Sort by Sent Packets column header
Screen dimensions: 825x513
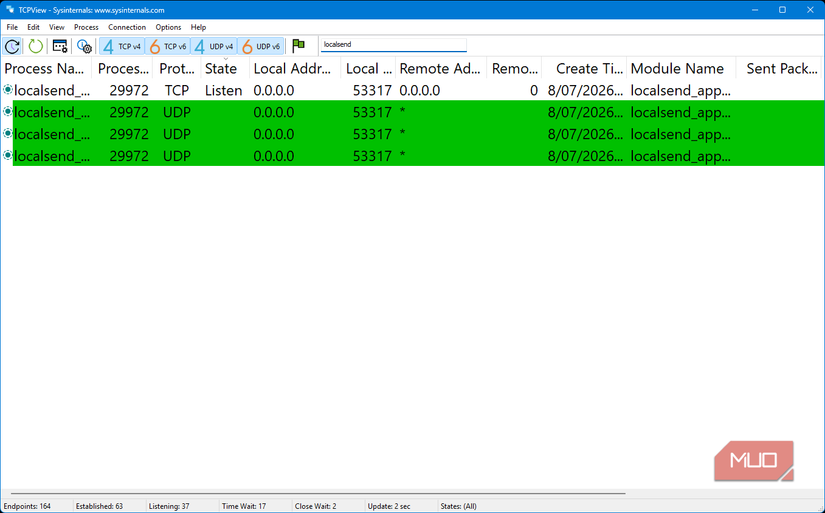[779, 68]
